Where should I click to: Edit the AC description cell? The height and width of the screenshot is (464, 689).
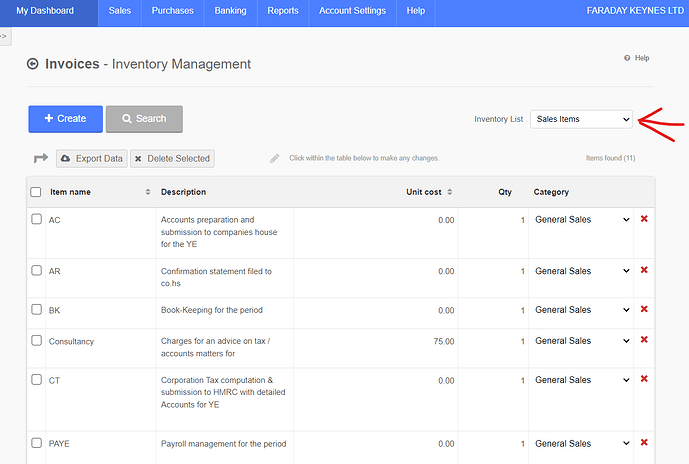tap(225, 233)
